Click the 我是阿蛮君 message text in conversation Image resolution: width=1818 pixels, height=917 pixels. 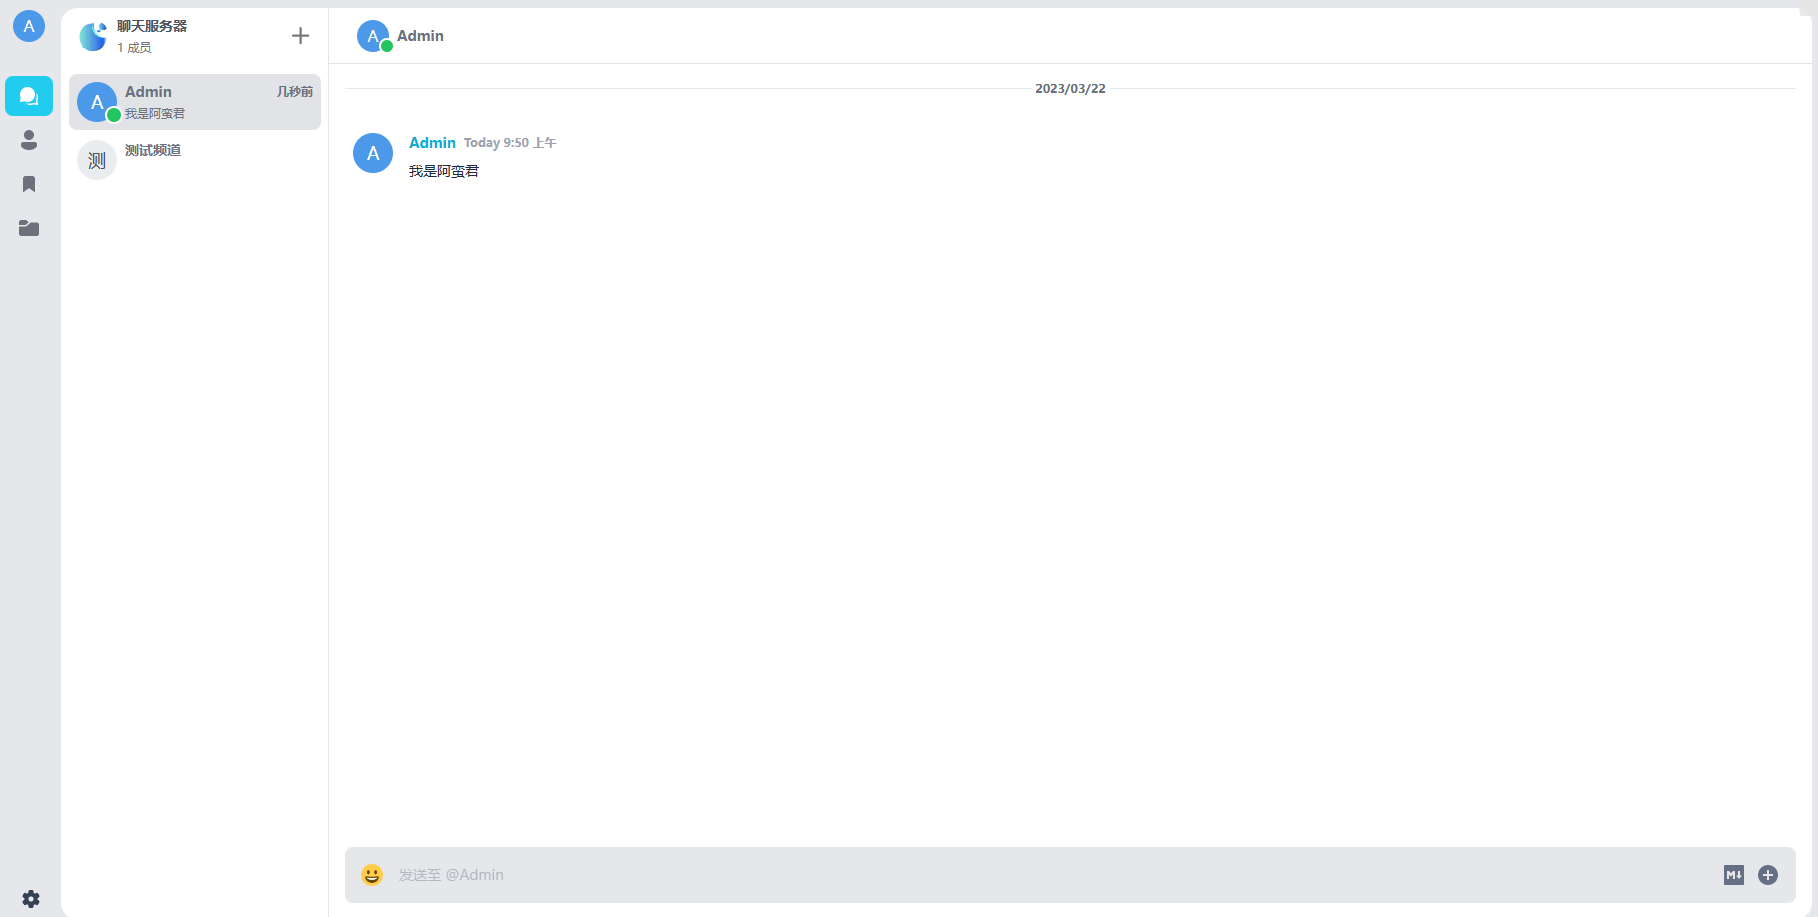444,171
